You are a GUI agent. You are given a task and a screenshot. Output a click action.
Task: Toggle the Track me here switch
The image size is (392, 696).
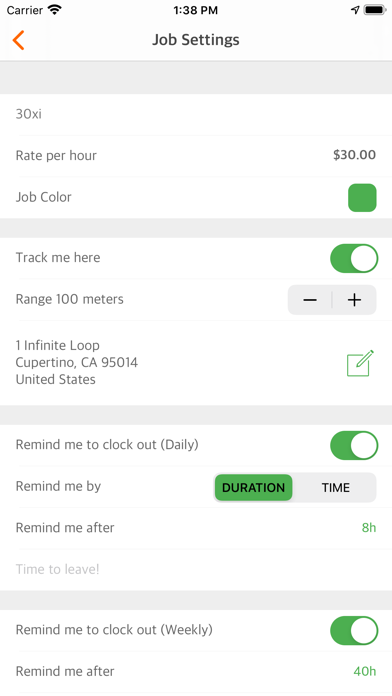coord(354,258)
